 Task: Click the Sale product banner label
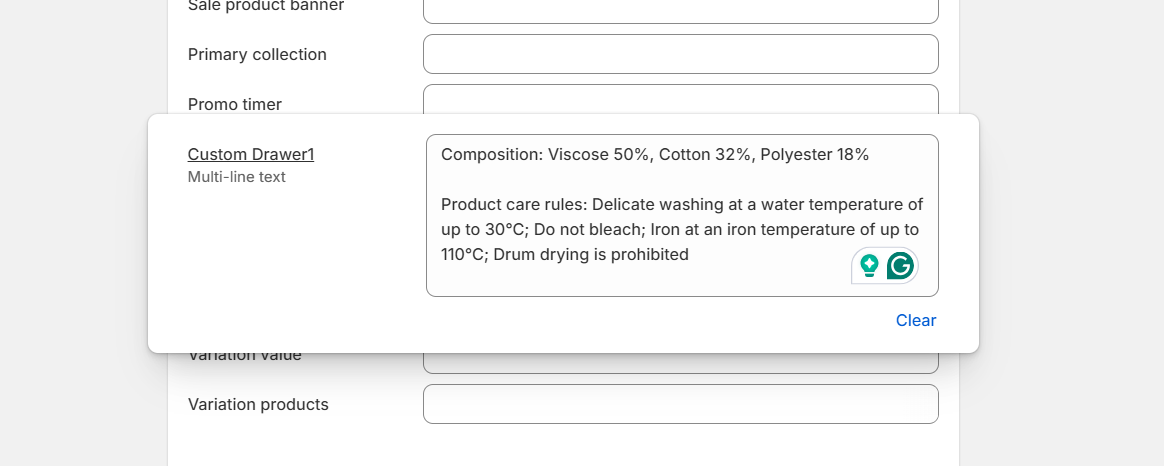pyautogui.click(x=266, y=6)
